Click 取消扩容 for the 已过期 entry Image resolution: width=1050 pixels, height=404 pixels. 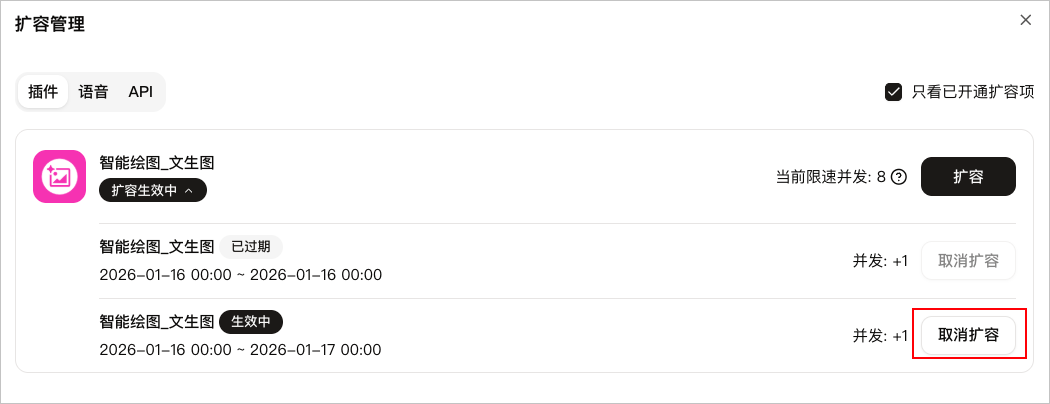click(x=968, y=261)
